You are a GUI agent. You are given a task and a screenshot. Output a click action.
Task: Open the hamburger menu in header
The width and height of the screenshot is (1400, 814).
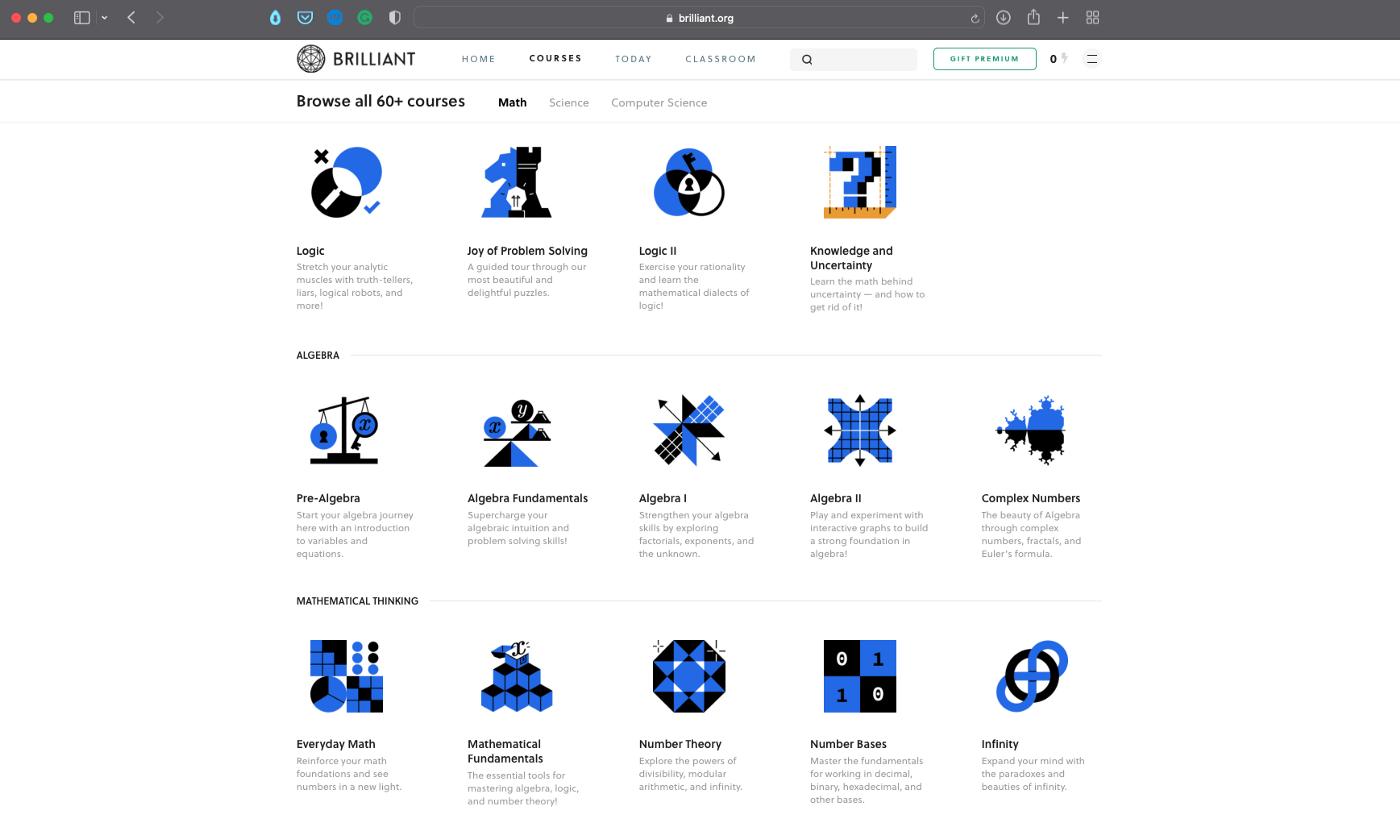(x=1092, y=59)
